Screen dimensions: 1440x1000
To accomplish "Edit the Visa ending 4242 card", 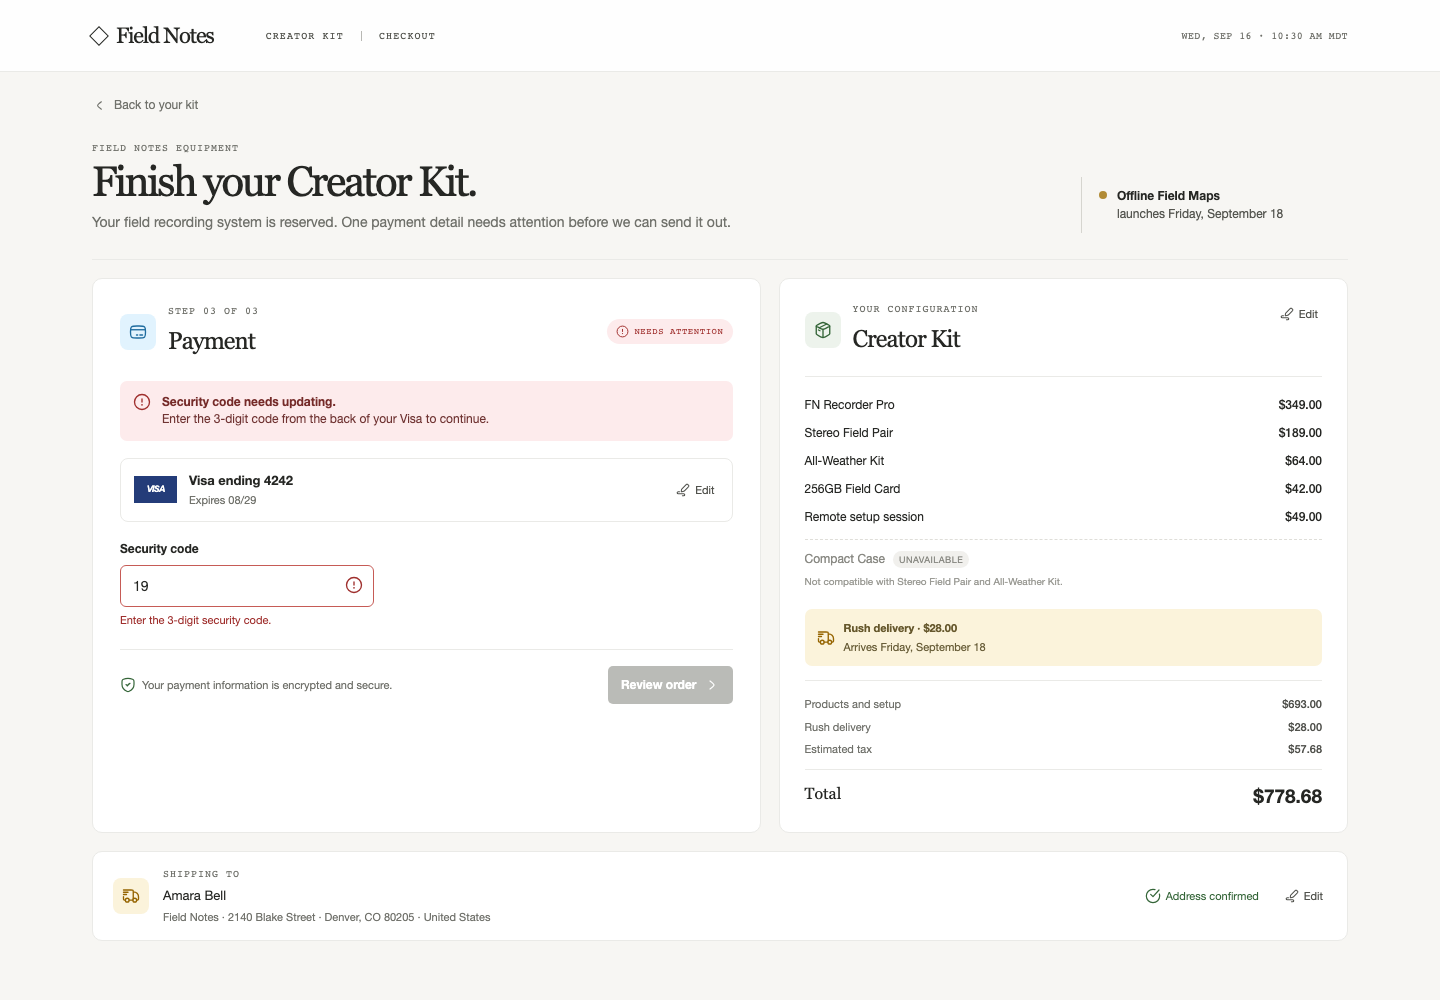I will (x=695, y=490).
